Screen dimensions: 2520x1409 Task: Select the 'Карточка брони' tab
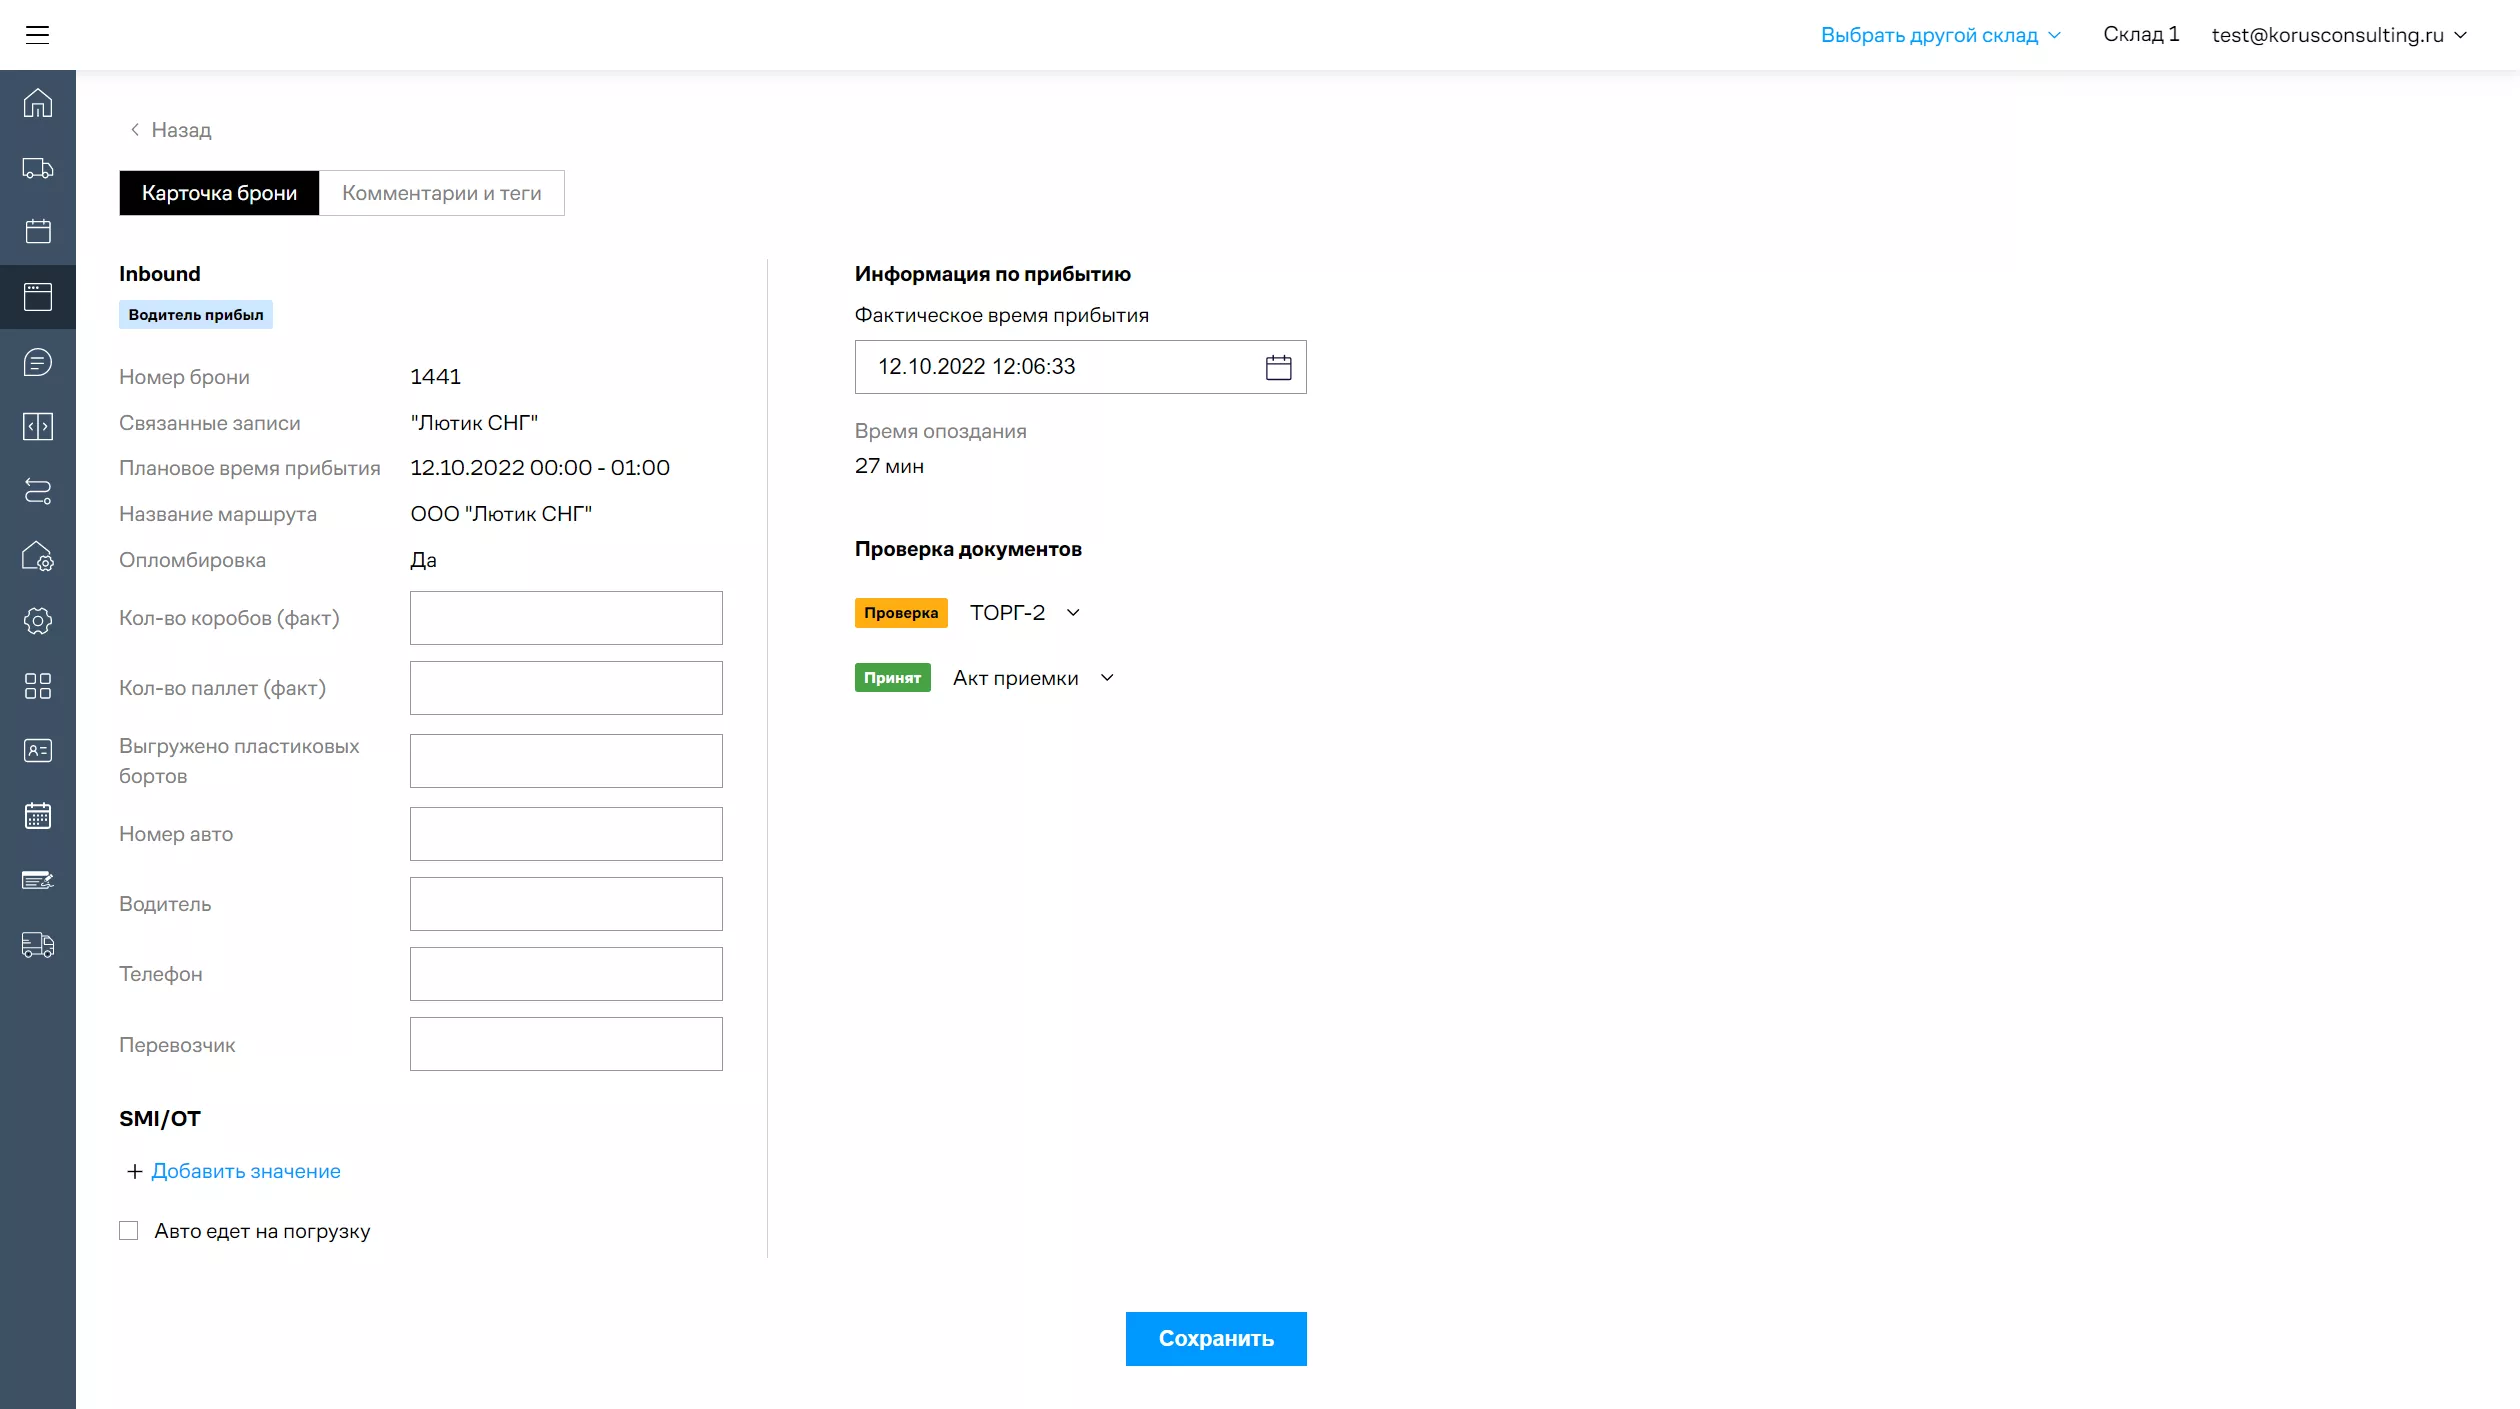click(x=219, y=193)
